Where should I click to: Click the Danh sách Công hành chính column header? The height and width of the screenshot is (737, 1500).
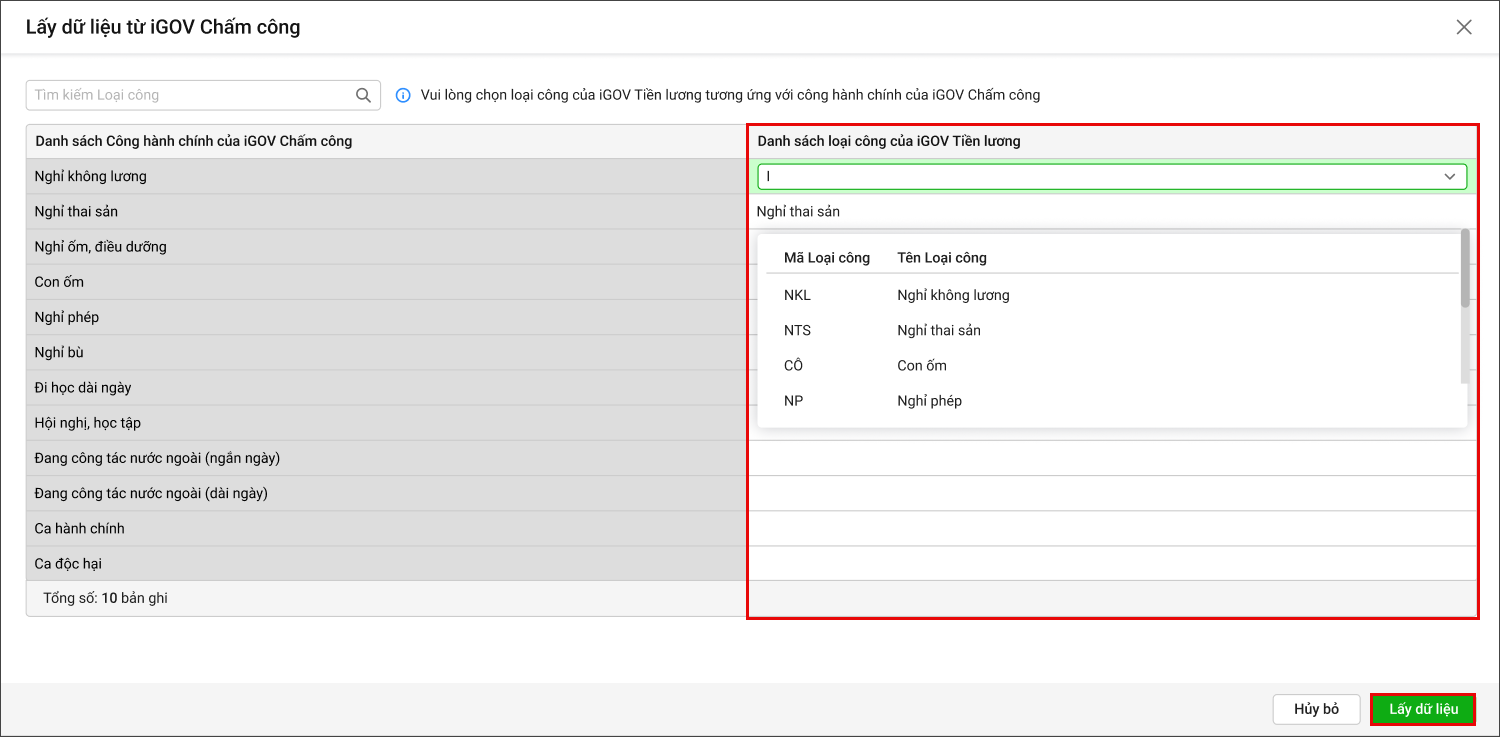click(387, 141)
